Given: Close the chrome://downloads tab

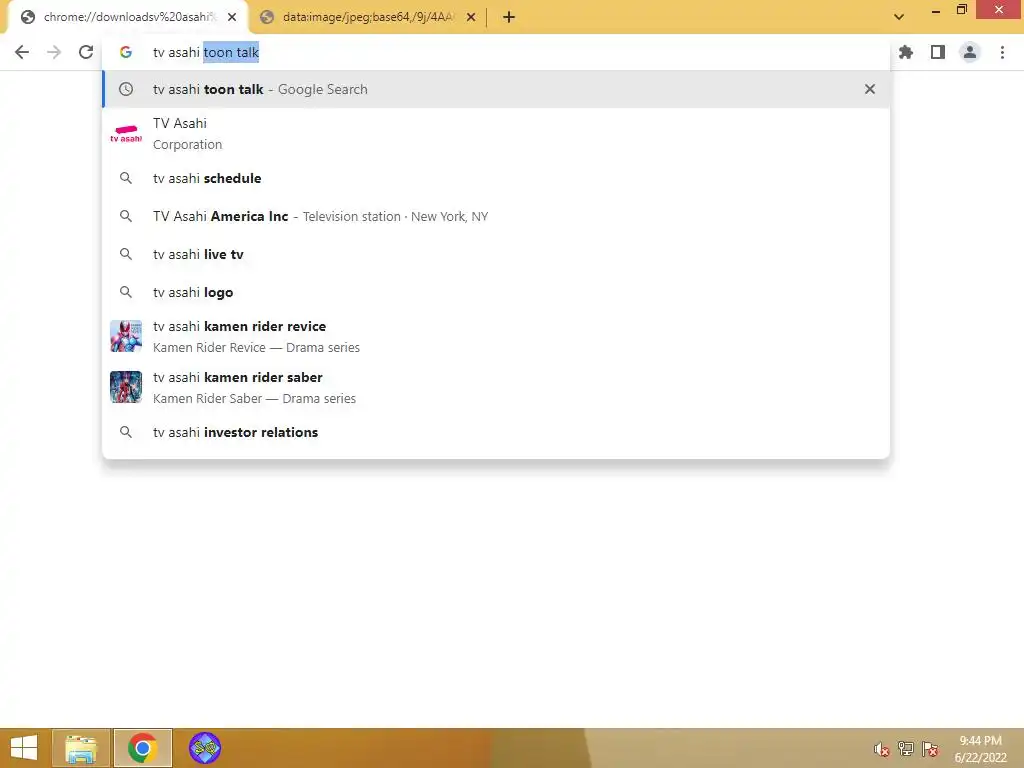Looking at the screenshot, I should pos(232,17).
